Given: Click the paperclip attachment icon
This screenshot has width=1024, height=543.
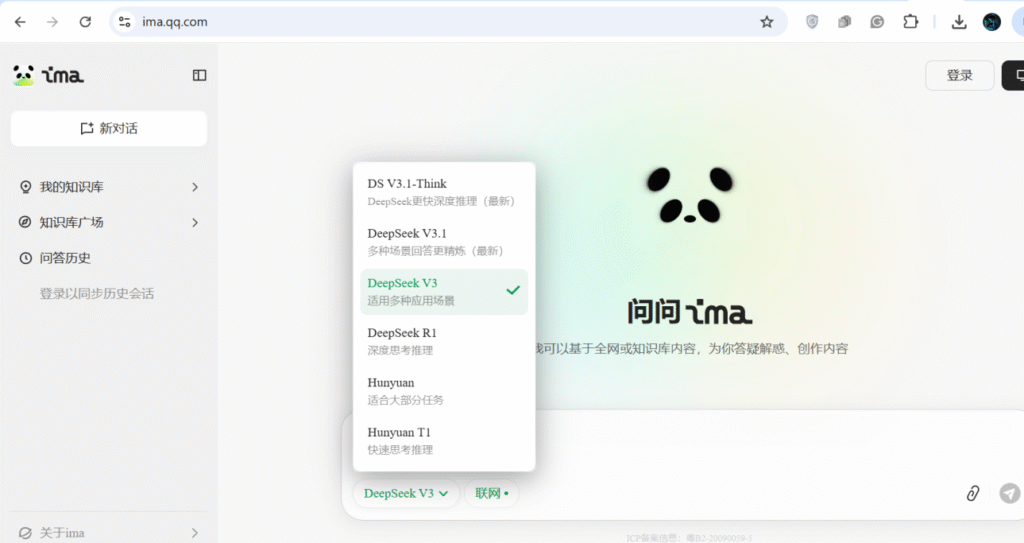Looking at the screenshot, I should click(x=972, y=493).
